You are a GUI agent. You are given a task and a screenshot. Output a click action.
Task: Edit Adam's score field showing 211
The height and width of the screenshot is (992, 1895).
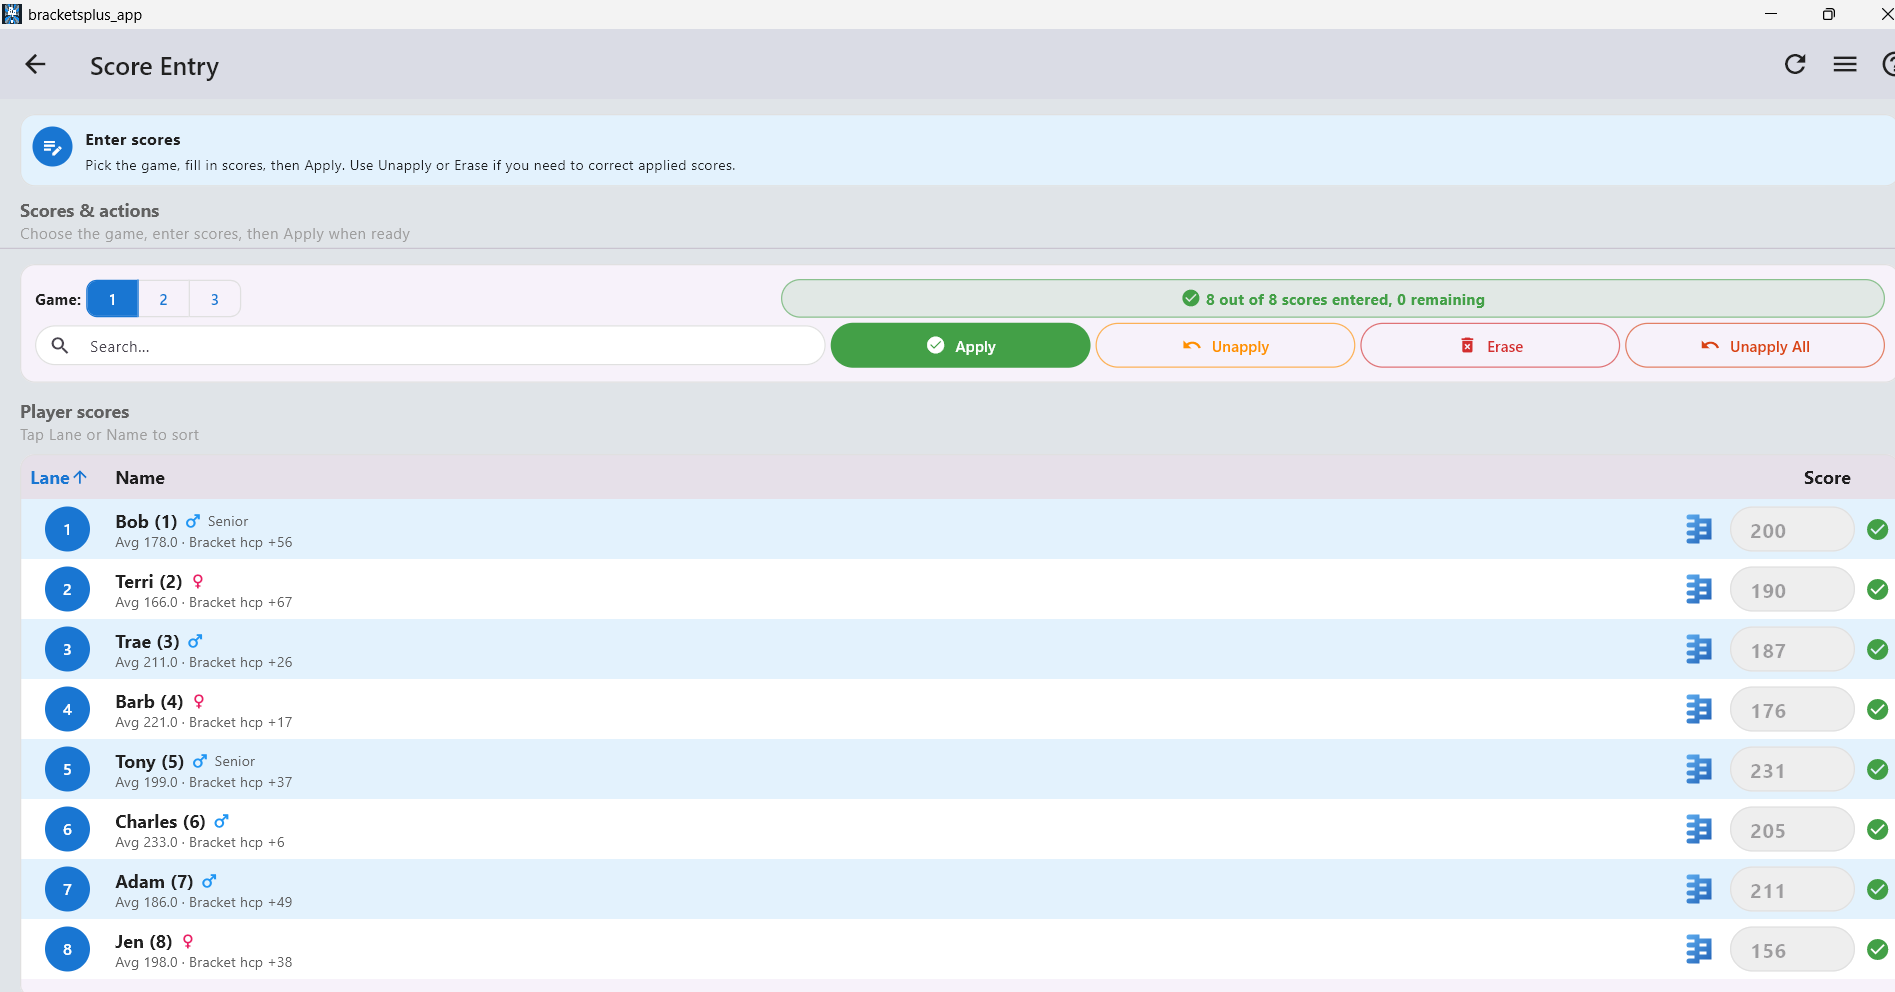point(1792,890)
